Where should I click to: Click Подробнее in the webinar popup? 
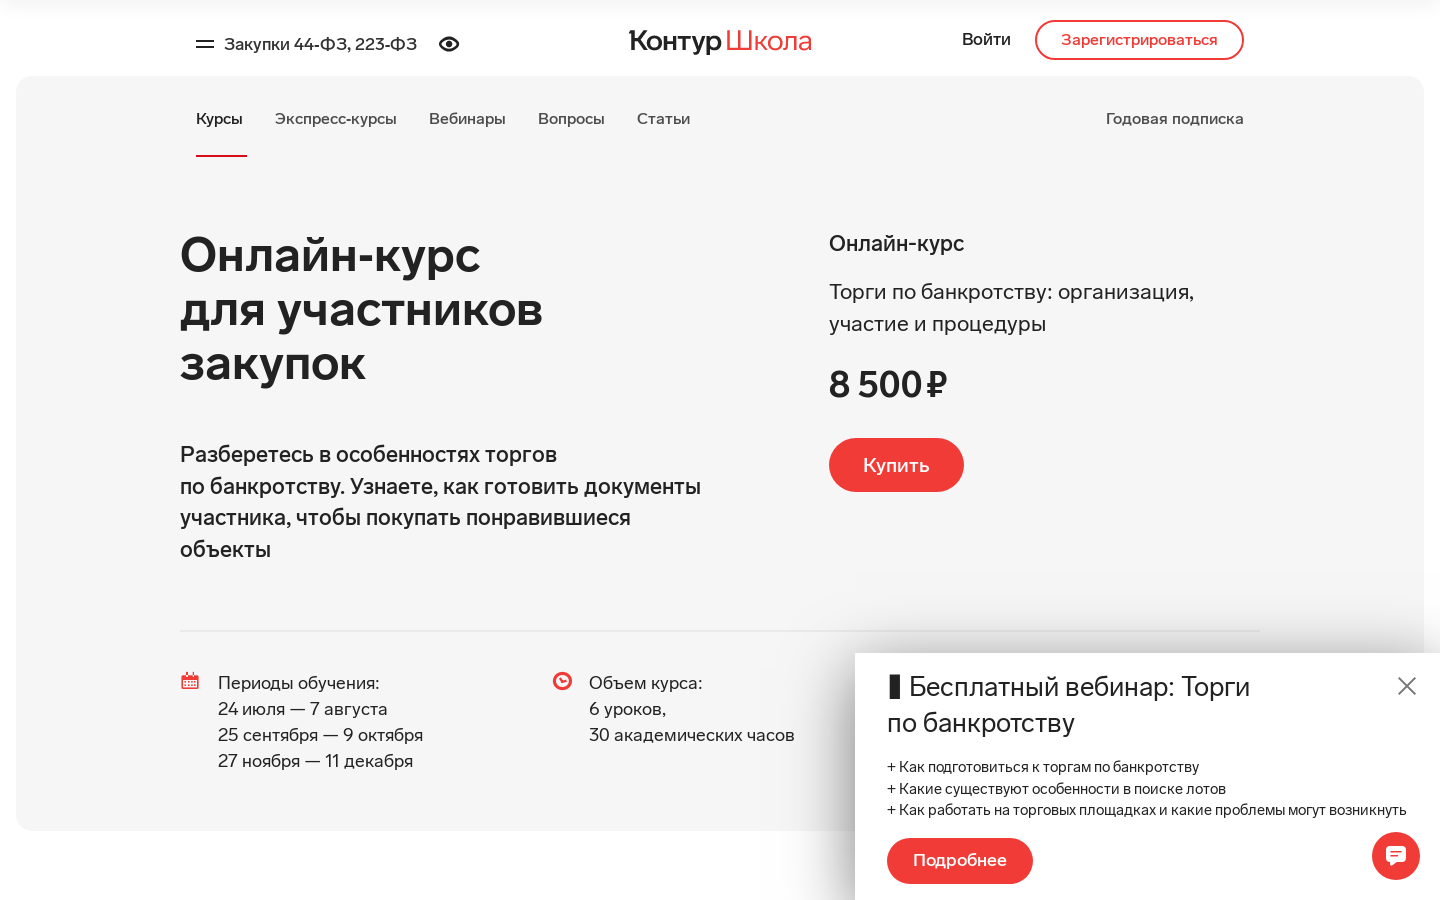coord(960,861)
